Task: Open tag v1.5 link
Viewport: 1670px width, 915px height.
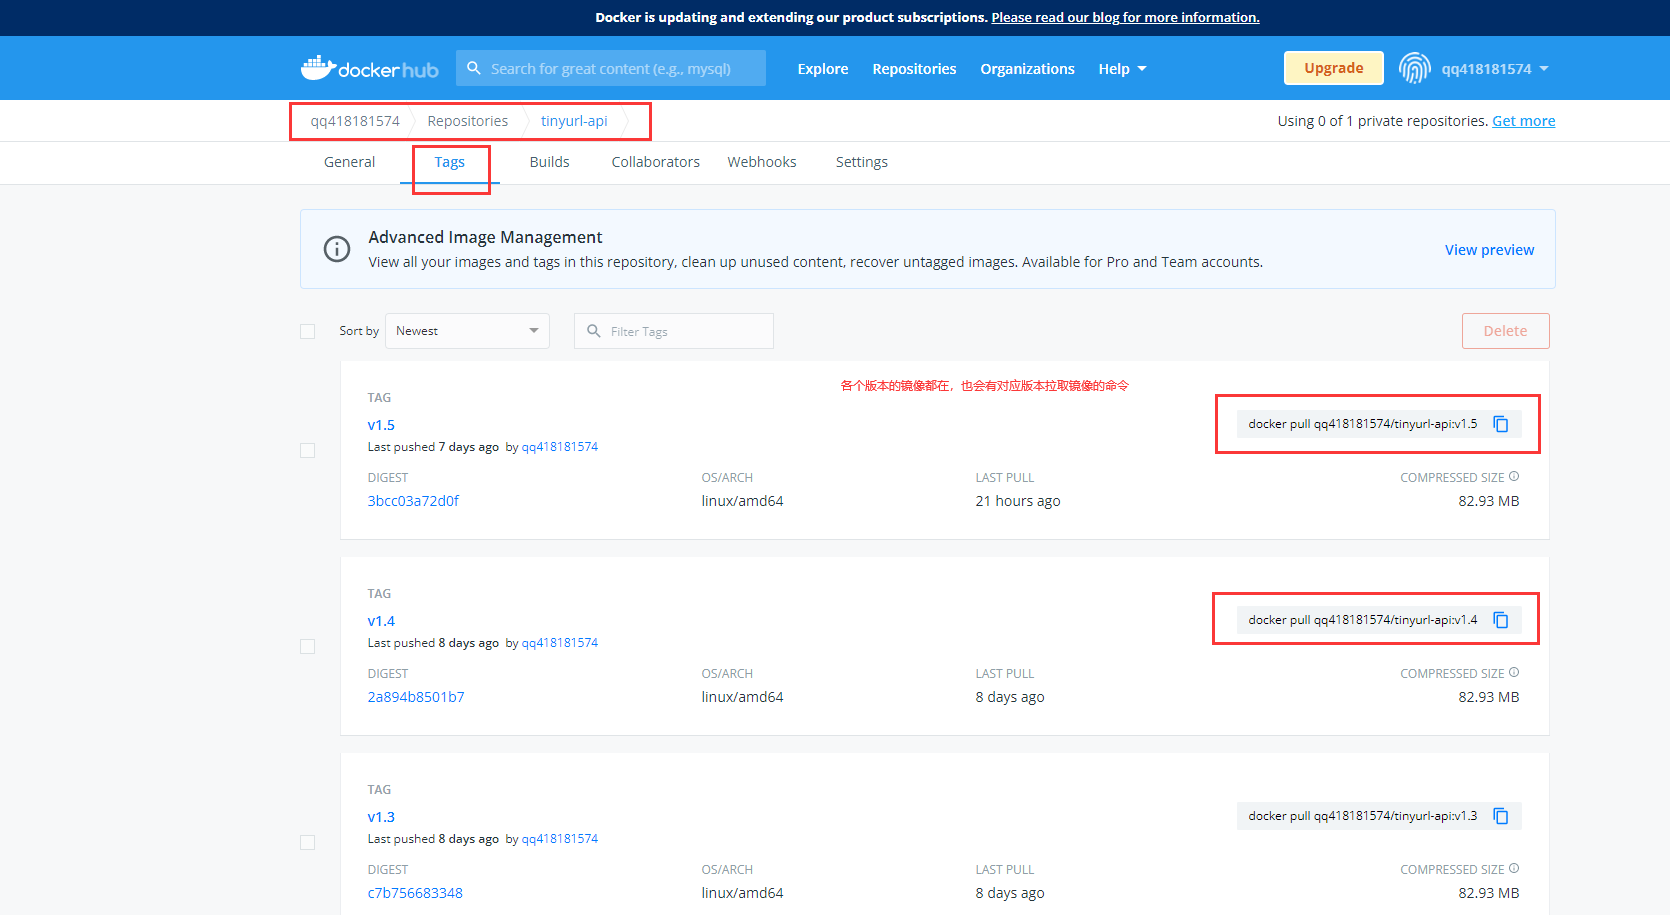Action: 381,425
